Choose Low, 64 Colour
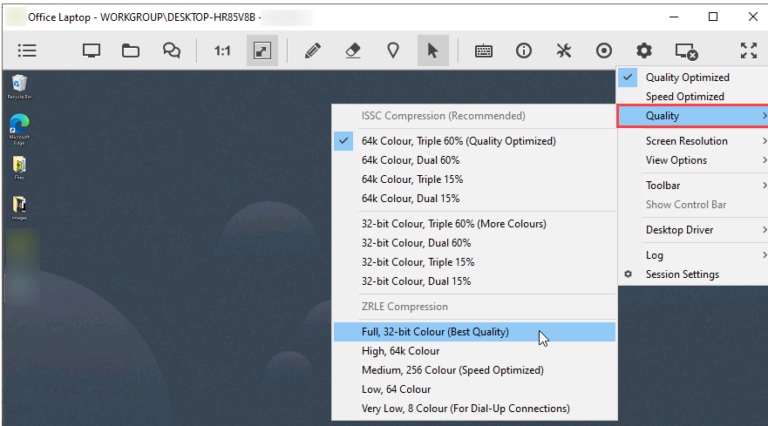768x426 pixels. [474, 389]
